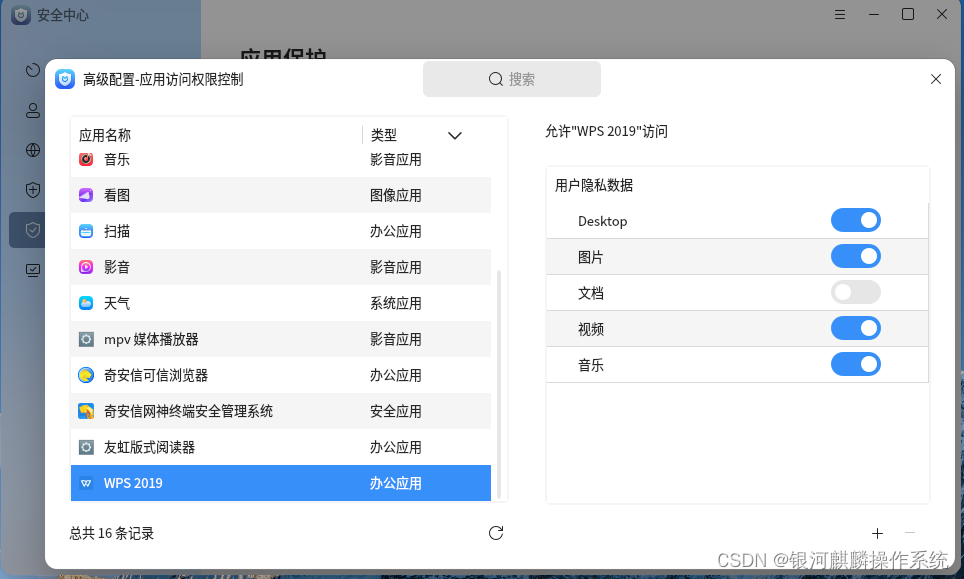This screenshot has width=964, height=579.
Task: Select the 友虹版式阅读器 row
Action: click(281, 447)
